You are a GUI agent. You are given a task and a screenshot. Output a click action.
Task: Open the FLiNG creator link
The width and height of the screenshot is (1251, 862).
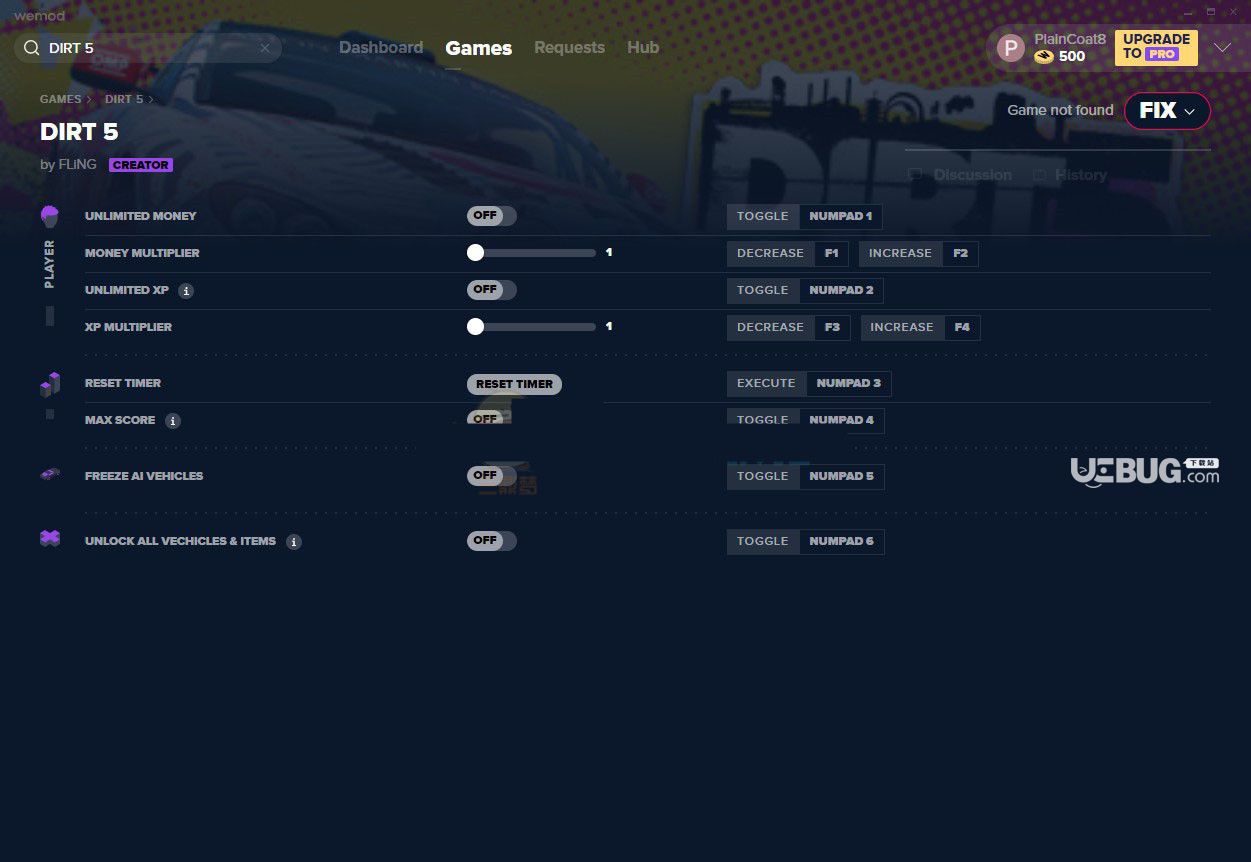pos(77,164)
